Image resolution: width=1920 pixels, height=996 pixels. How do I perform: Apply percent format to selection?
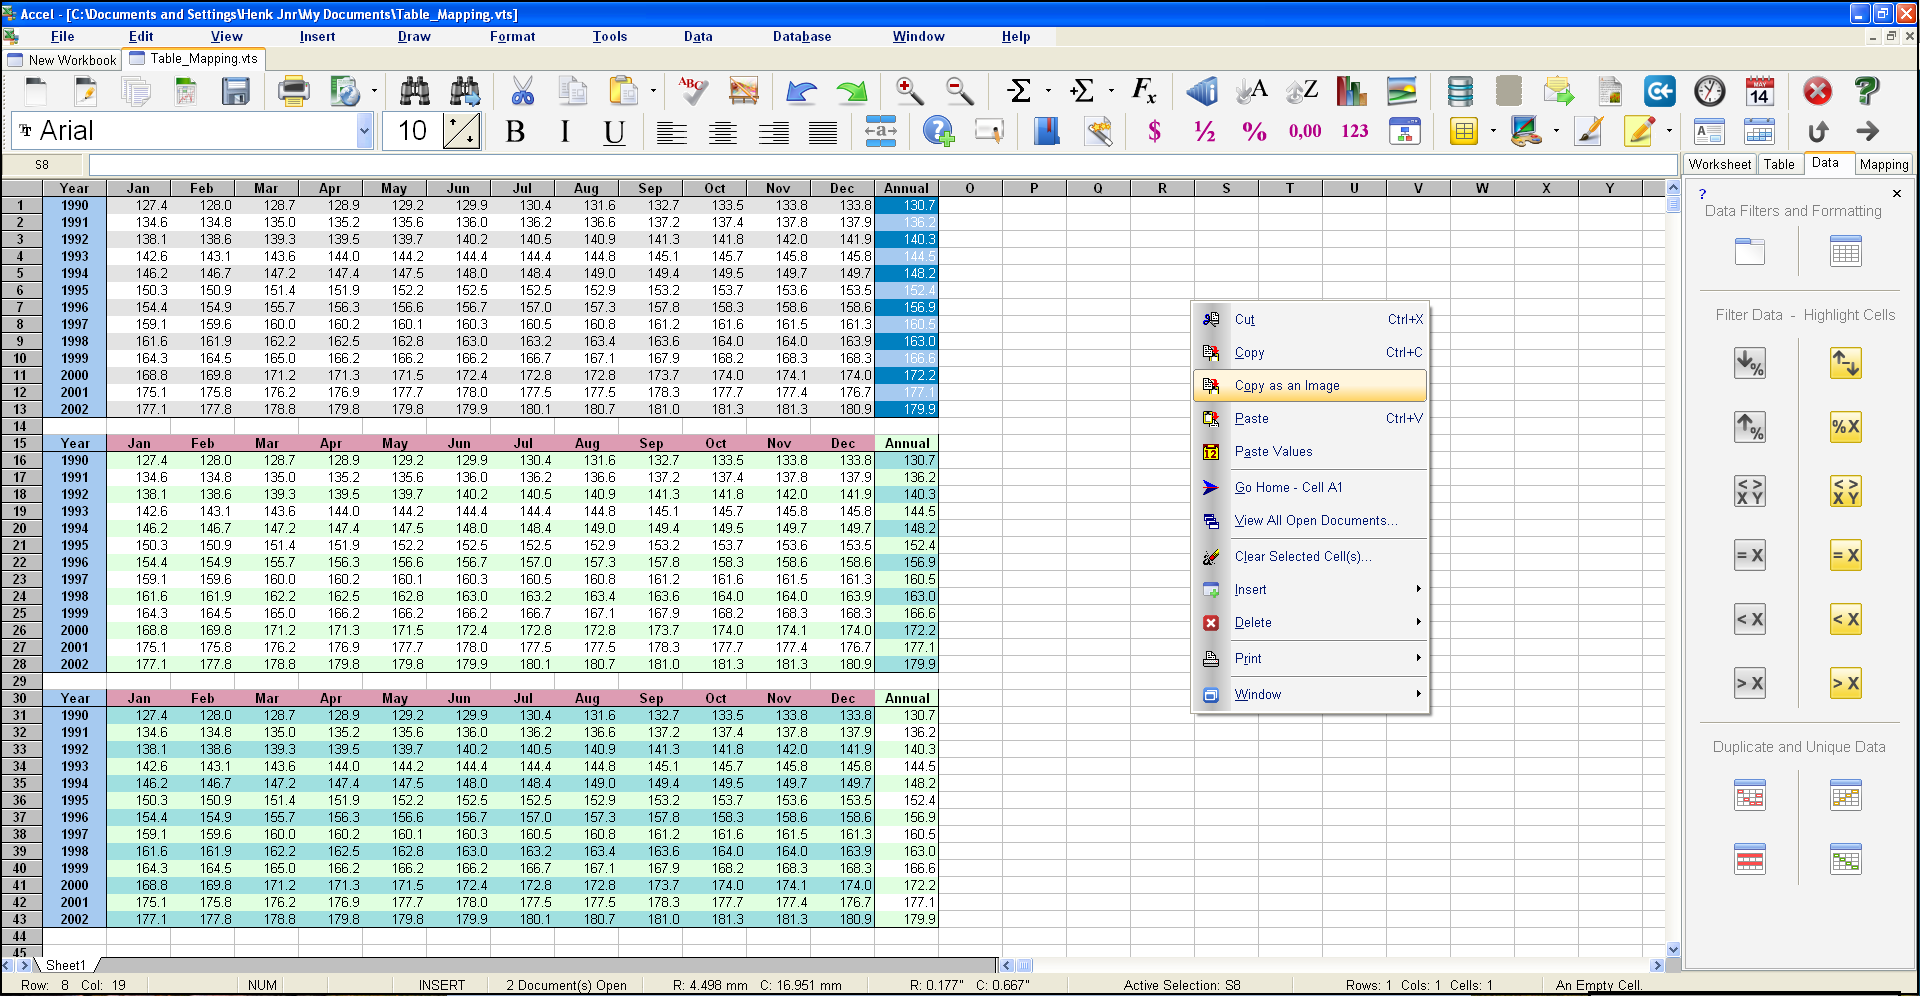tap(1255, 131)
